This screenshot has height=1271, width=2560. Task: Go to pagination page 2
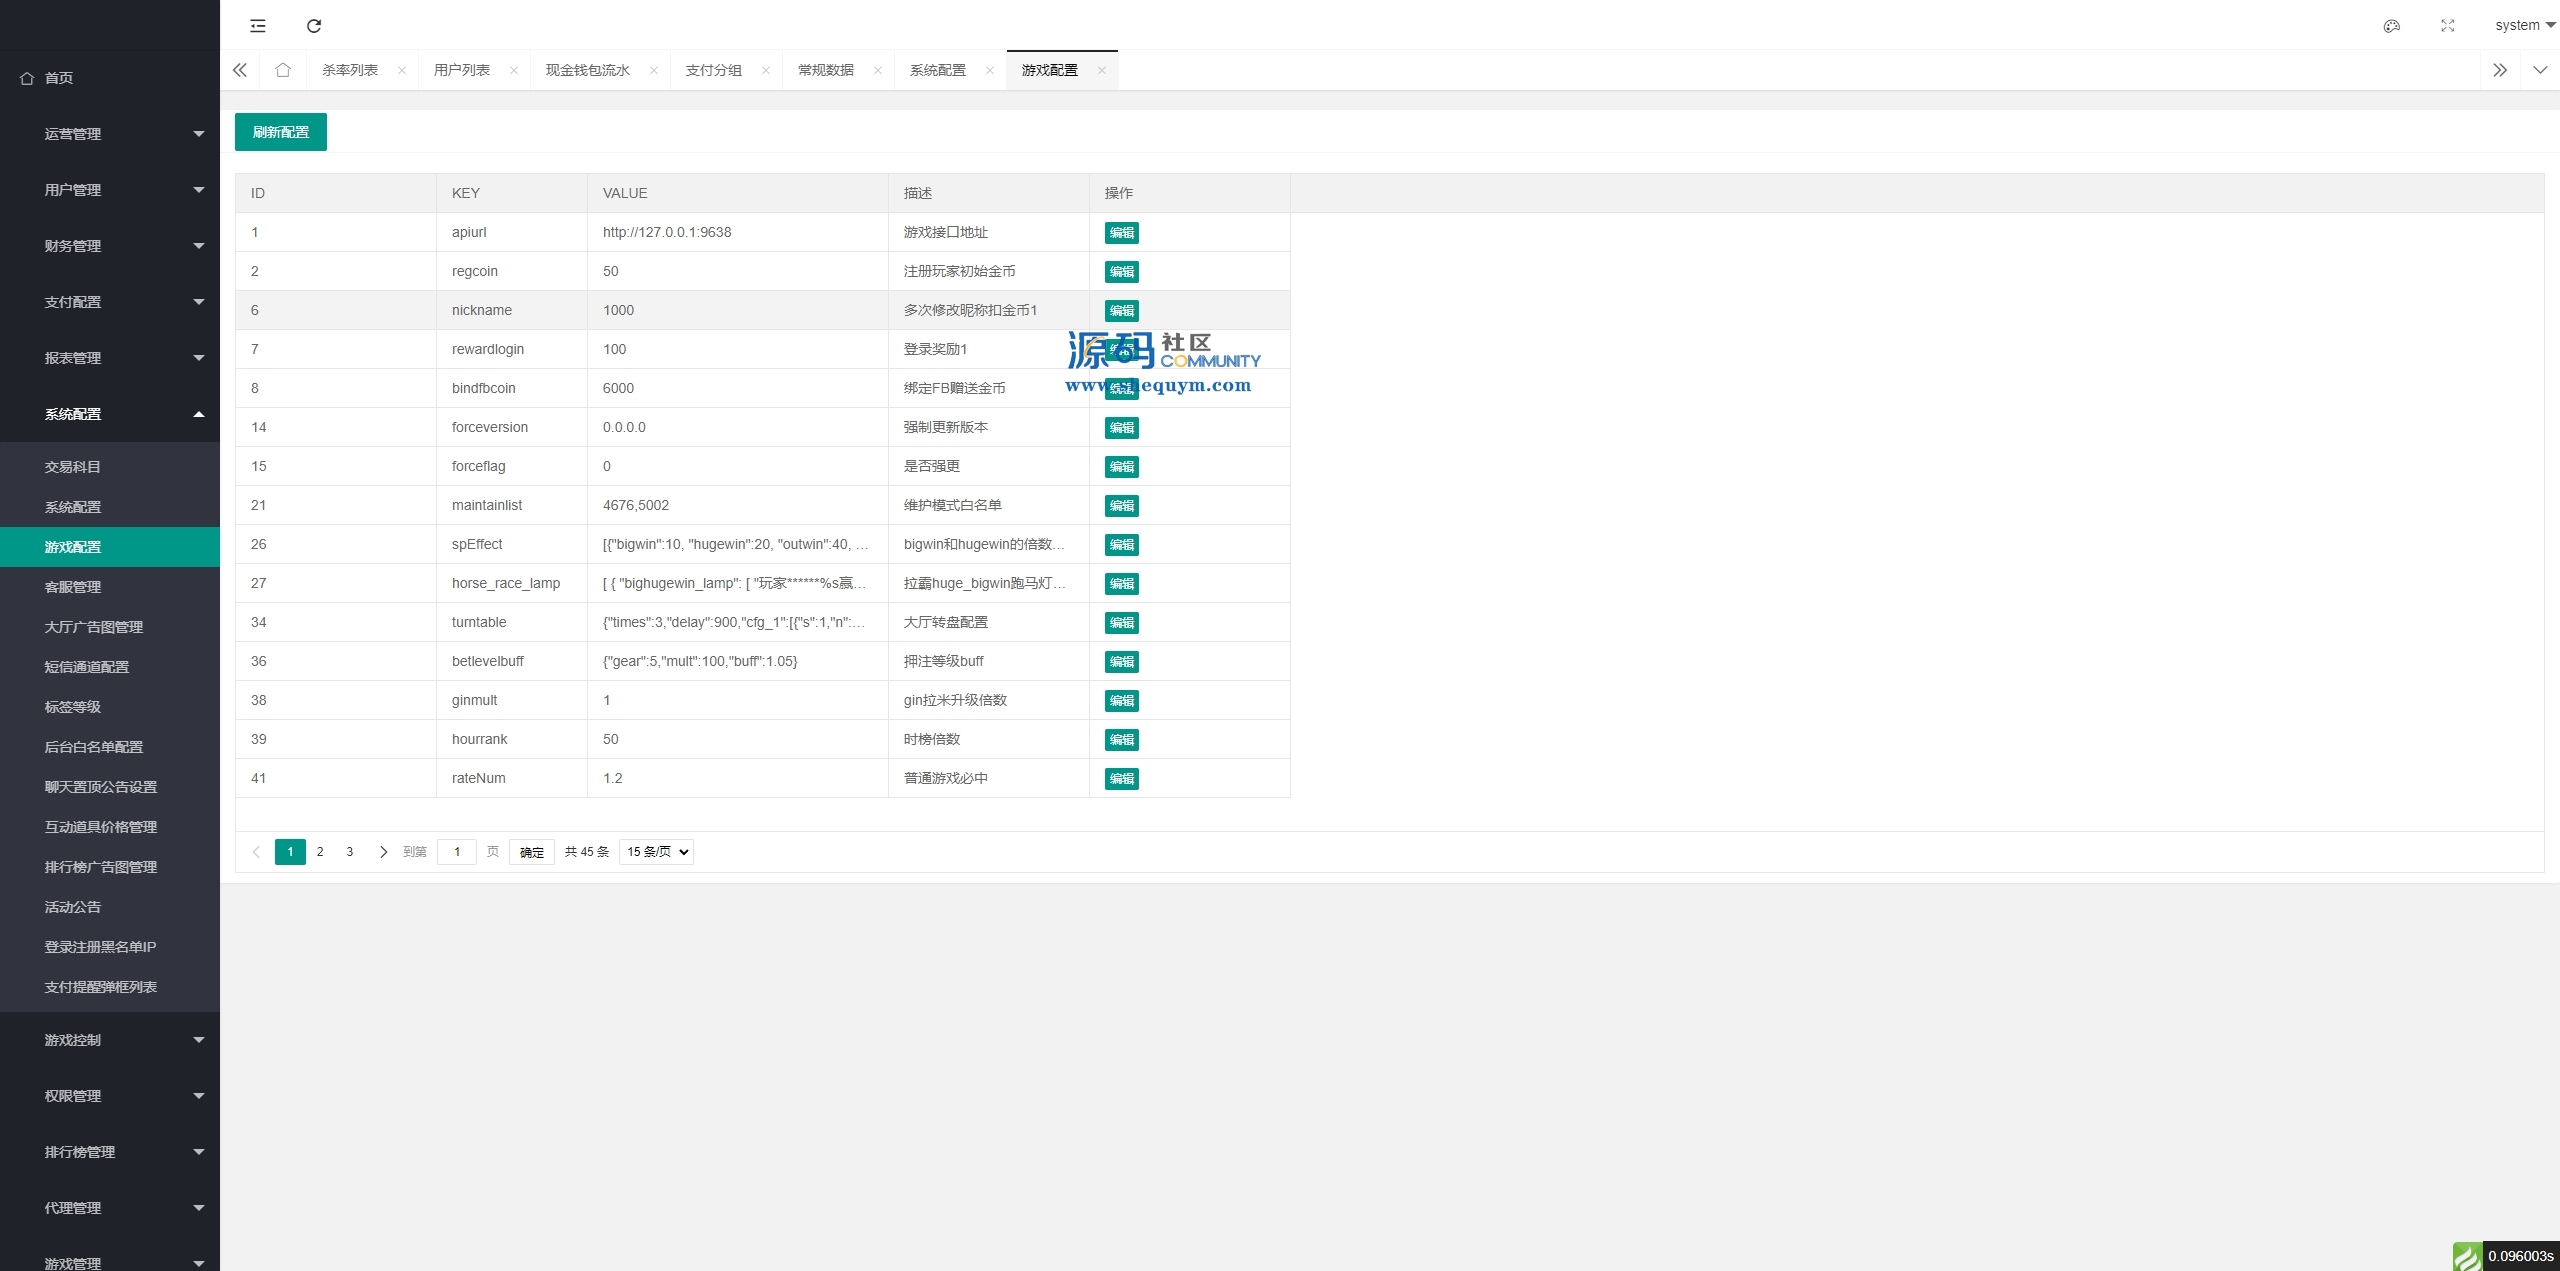320,852
